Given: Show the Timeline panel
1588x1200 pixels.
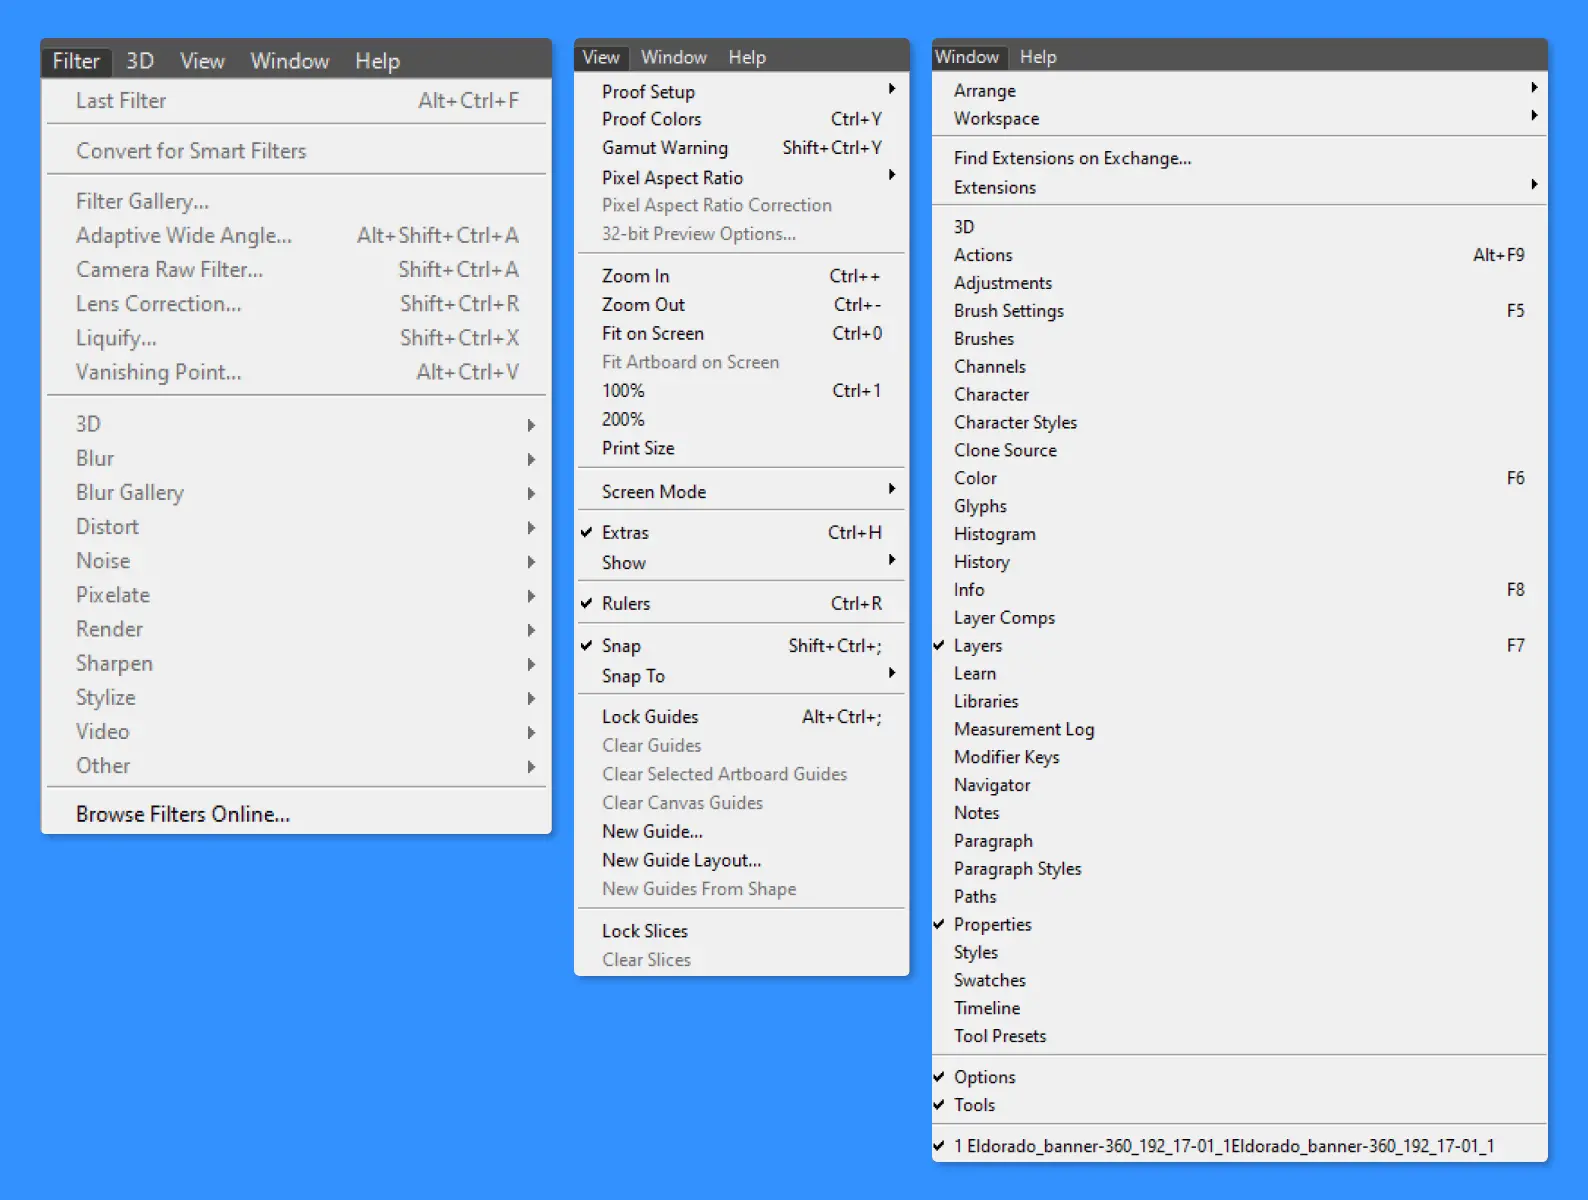Looking at the screenshot, I should coord(1239,1009).
